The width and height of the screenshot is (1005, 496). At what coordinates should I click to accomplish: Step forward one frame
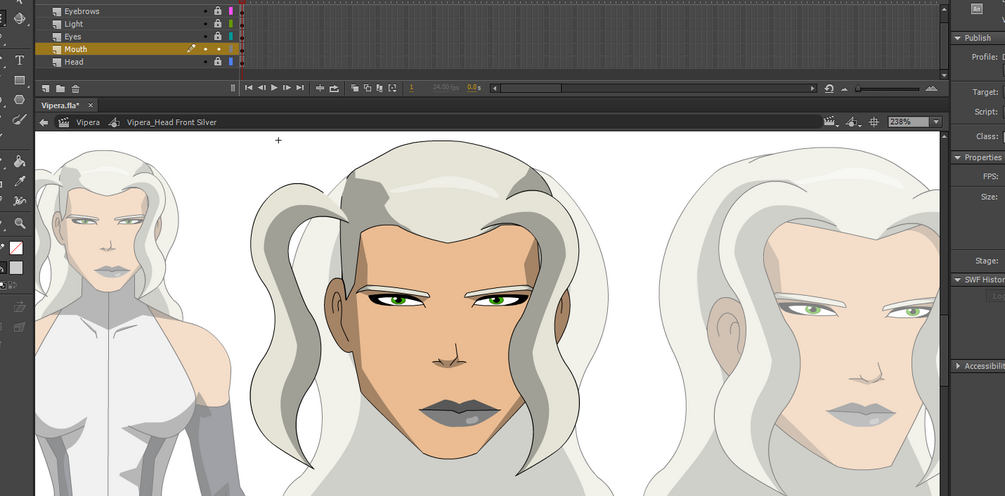[287, 88]
